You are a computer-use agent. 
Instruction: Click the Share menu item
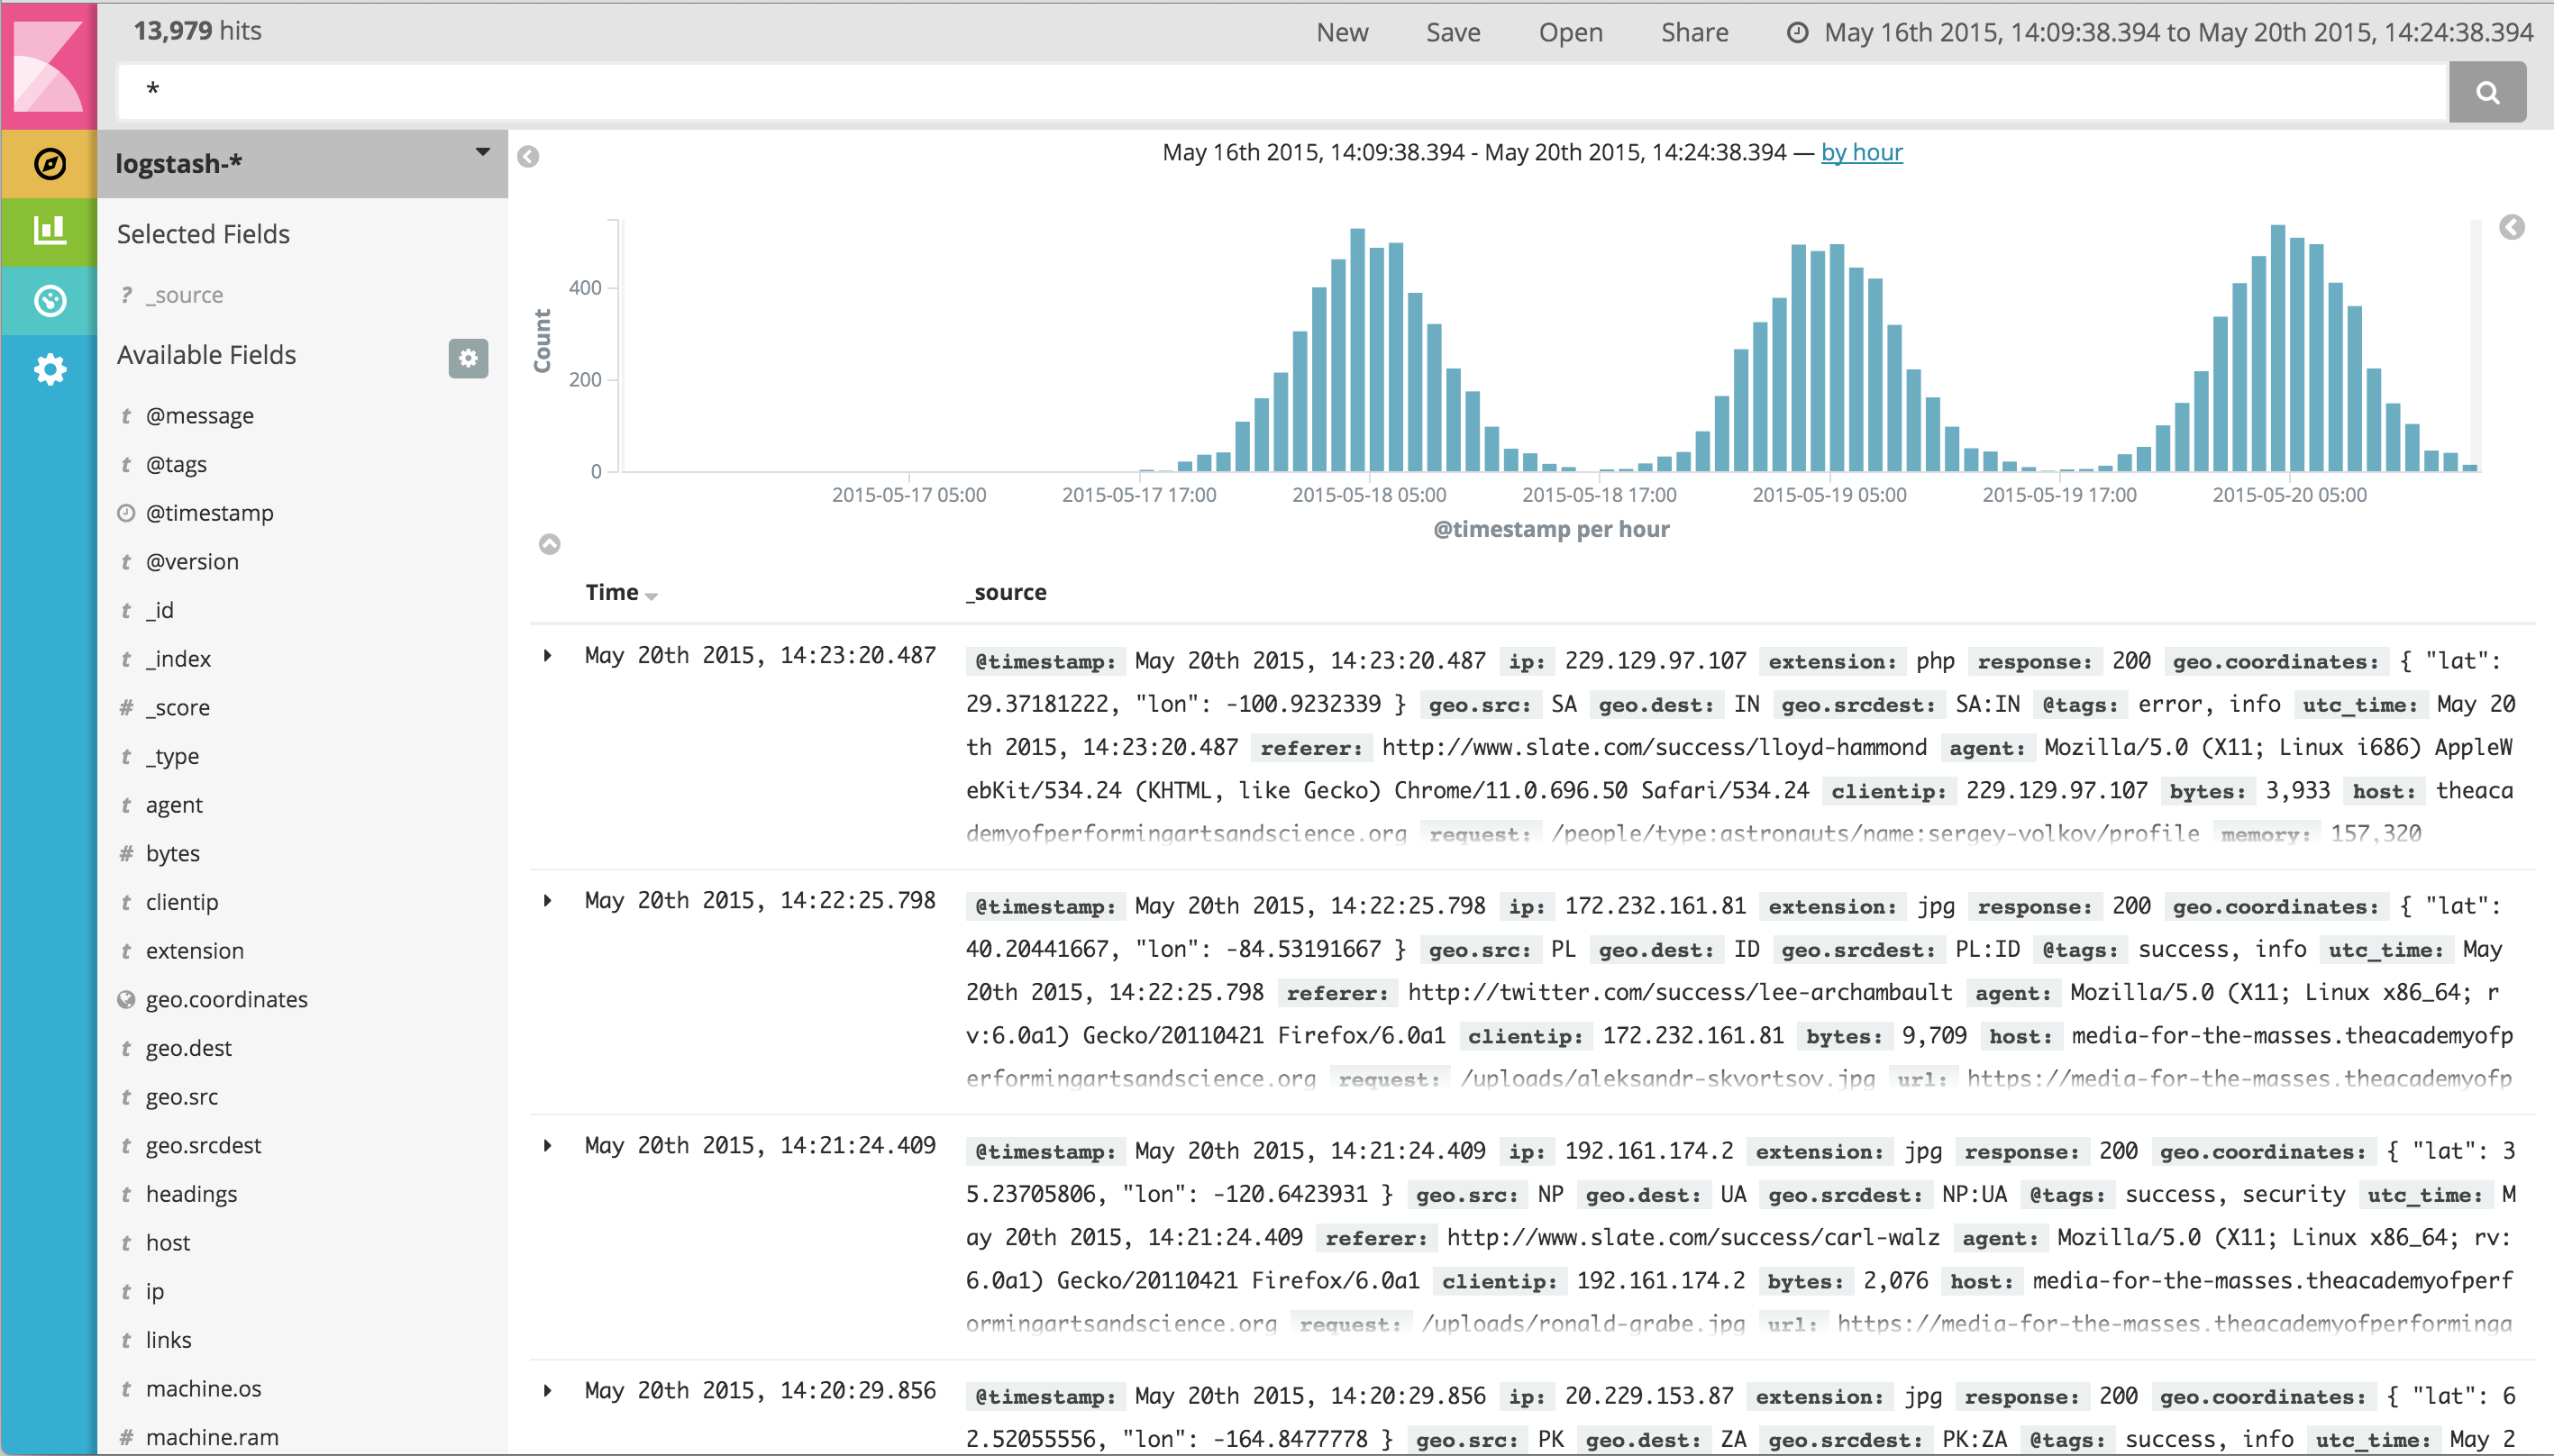coord(1694,32)
